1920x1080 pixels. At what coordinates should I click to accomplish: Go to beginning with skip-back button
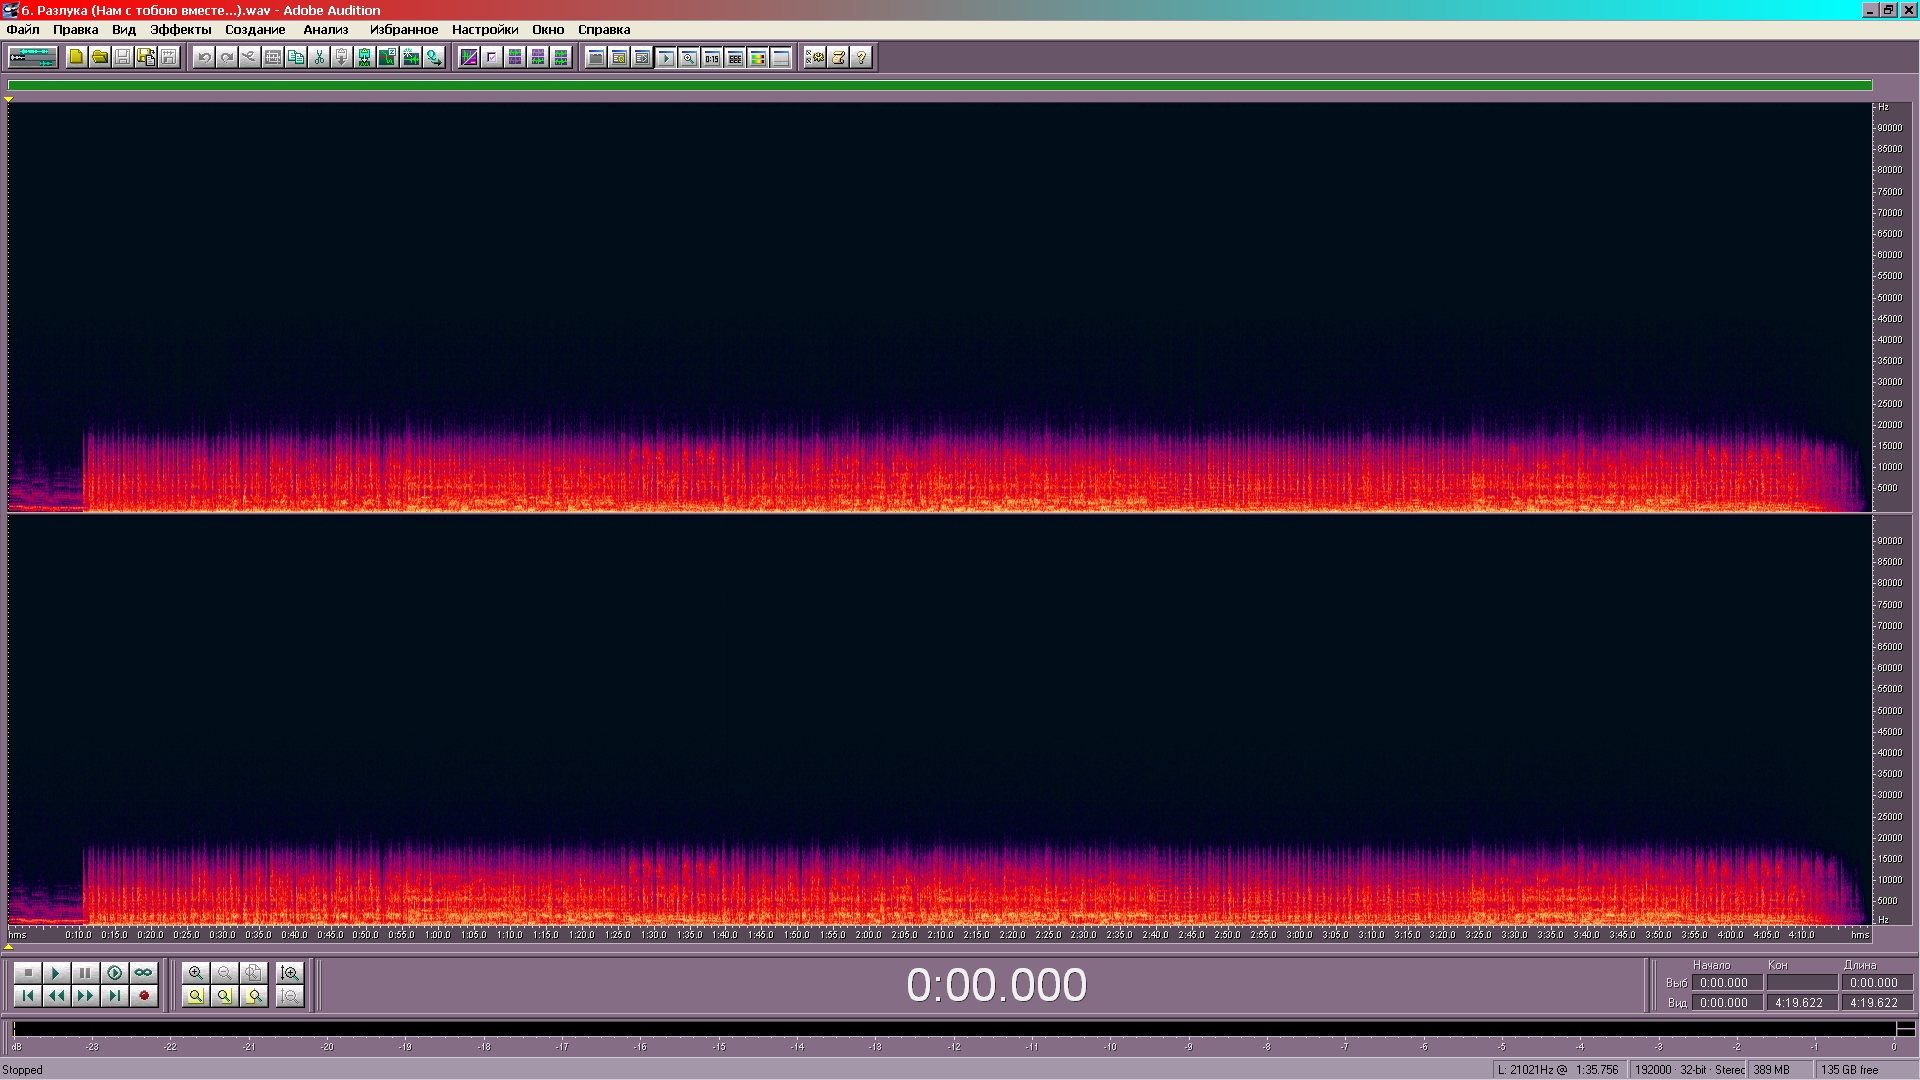point(28,996)
